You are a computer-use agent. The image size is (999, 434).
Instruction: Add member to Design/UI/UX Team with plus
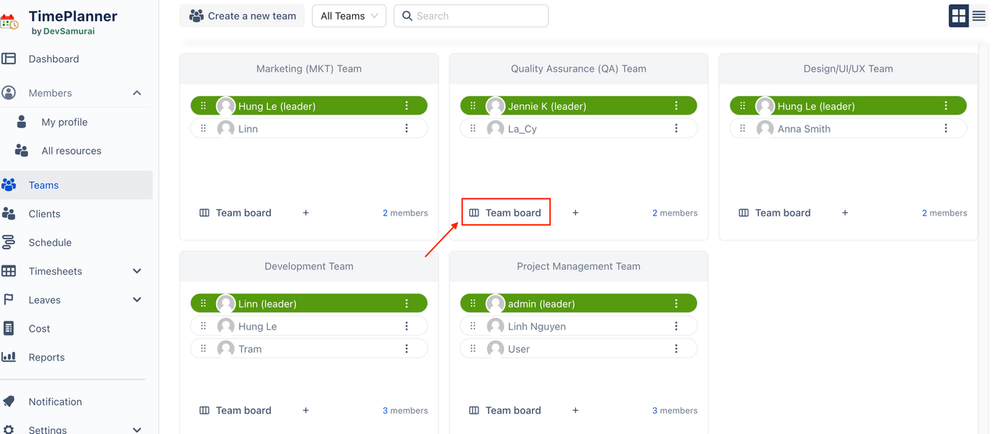pos(845,213)
